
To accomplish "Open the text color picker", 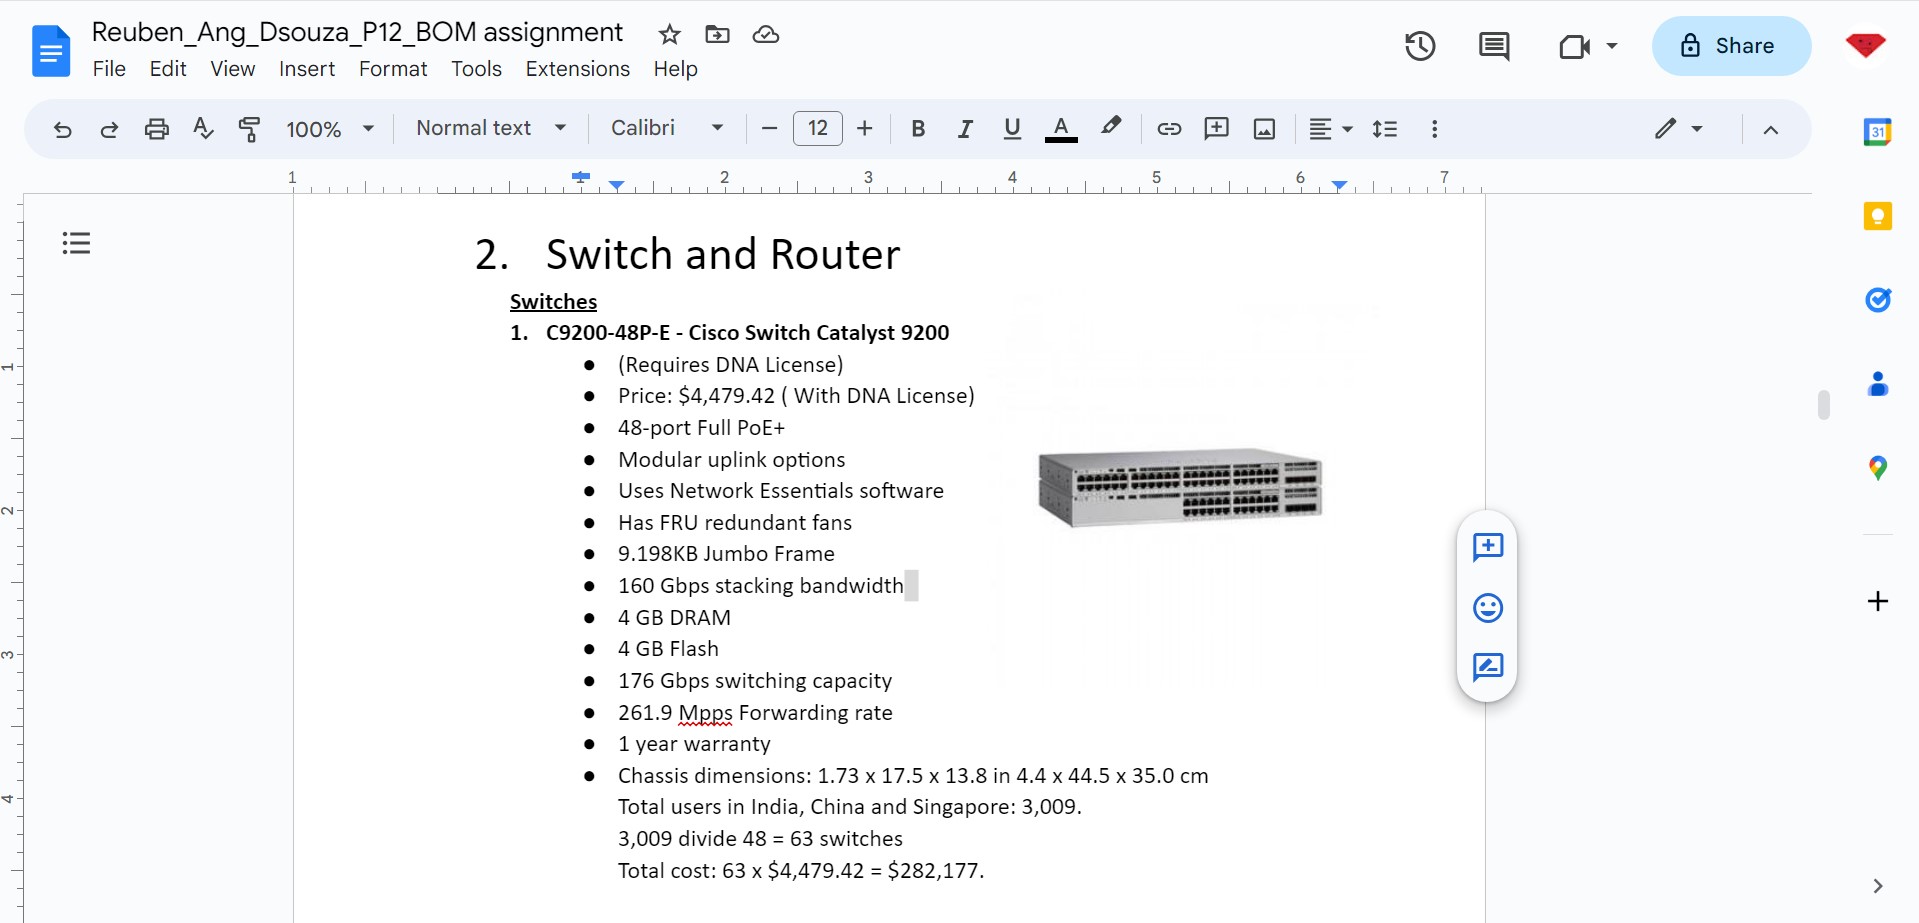I will coord(1061,129).
